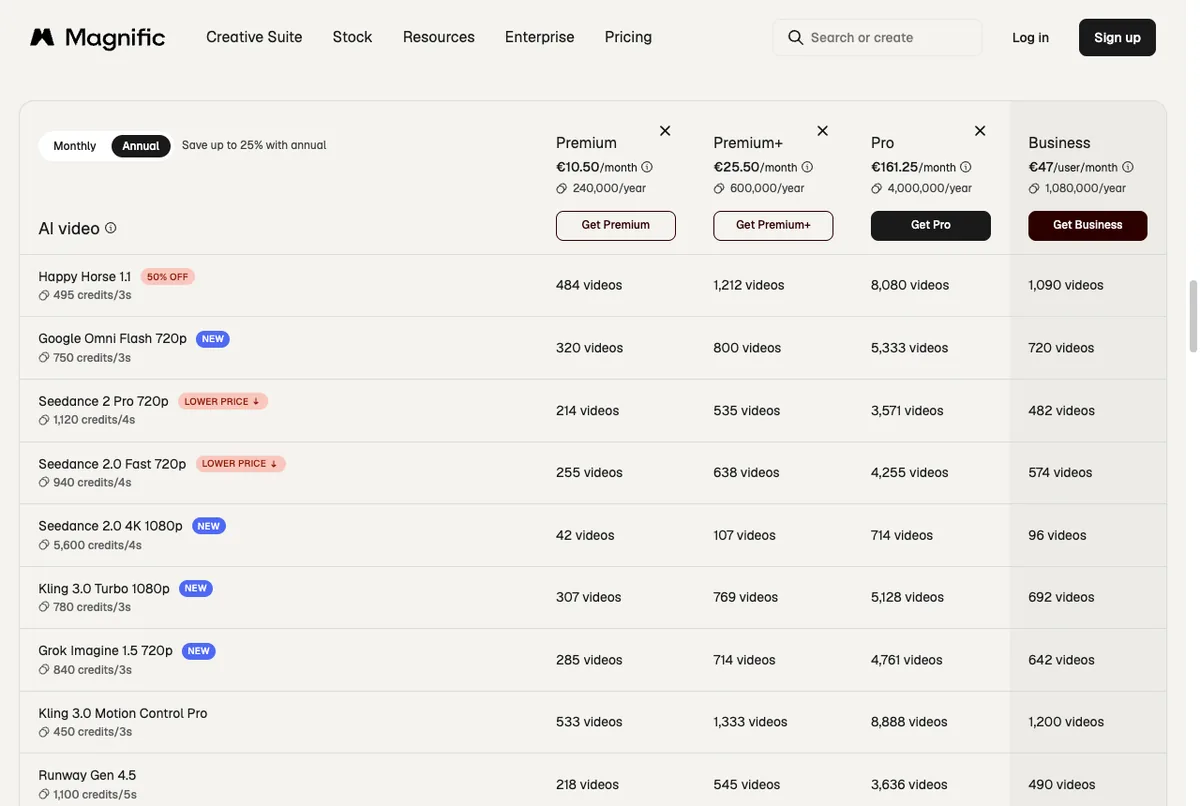1200x806 pixels.
Task: Focus the Search or create field
Action: tap(877, 38)
